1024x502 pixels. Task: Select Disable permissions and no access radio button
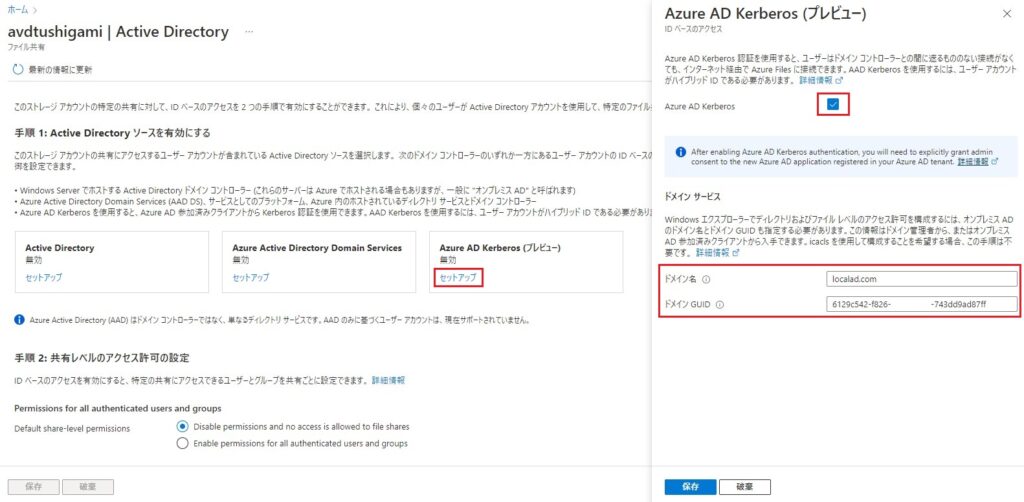183,427
